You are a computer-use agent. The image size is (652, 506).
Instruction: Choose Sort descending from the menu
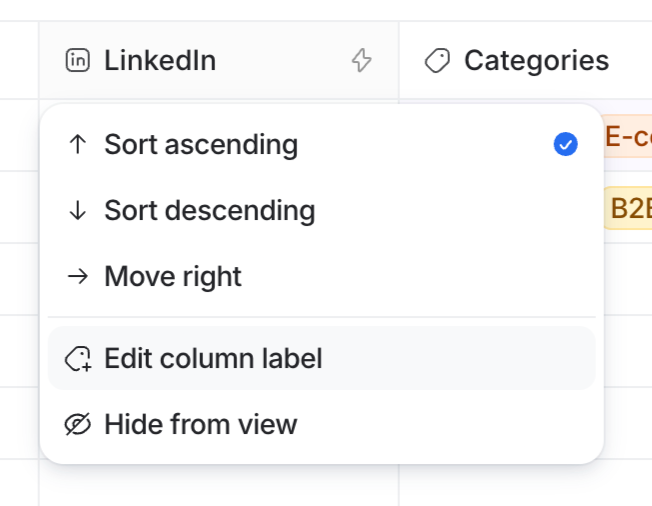coord(210,211)
